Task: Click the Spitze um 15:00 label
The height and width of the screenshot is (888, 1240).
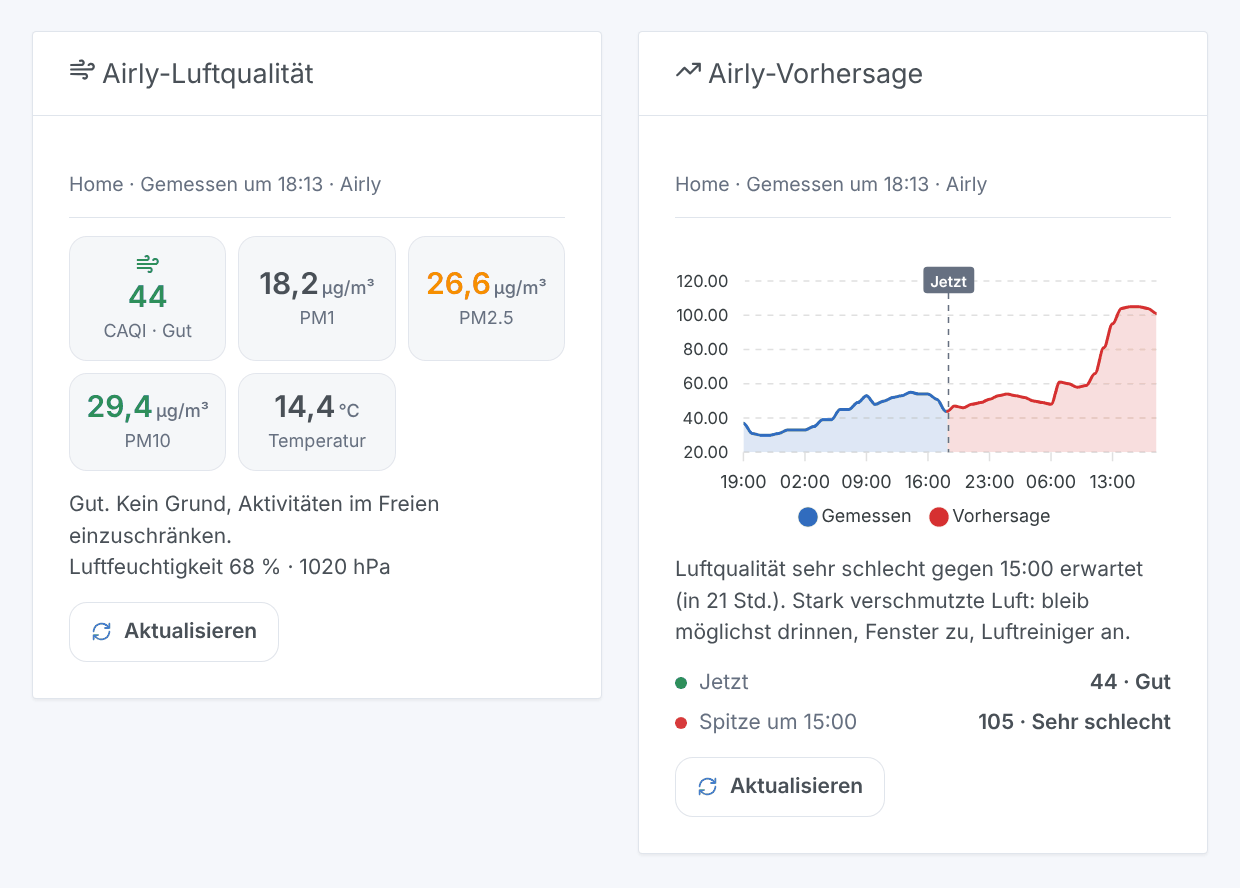Action: click(x=778, y=722)
